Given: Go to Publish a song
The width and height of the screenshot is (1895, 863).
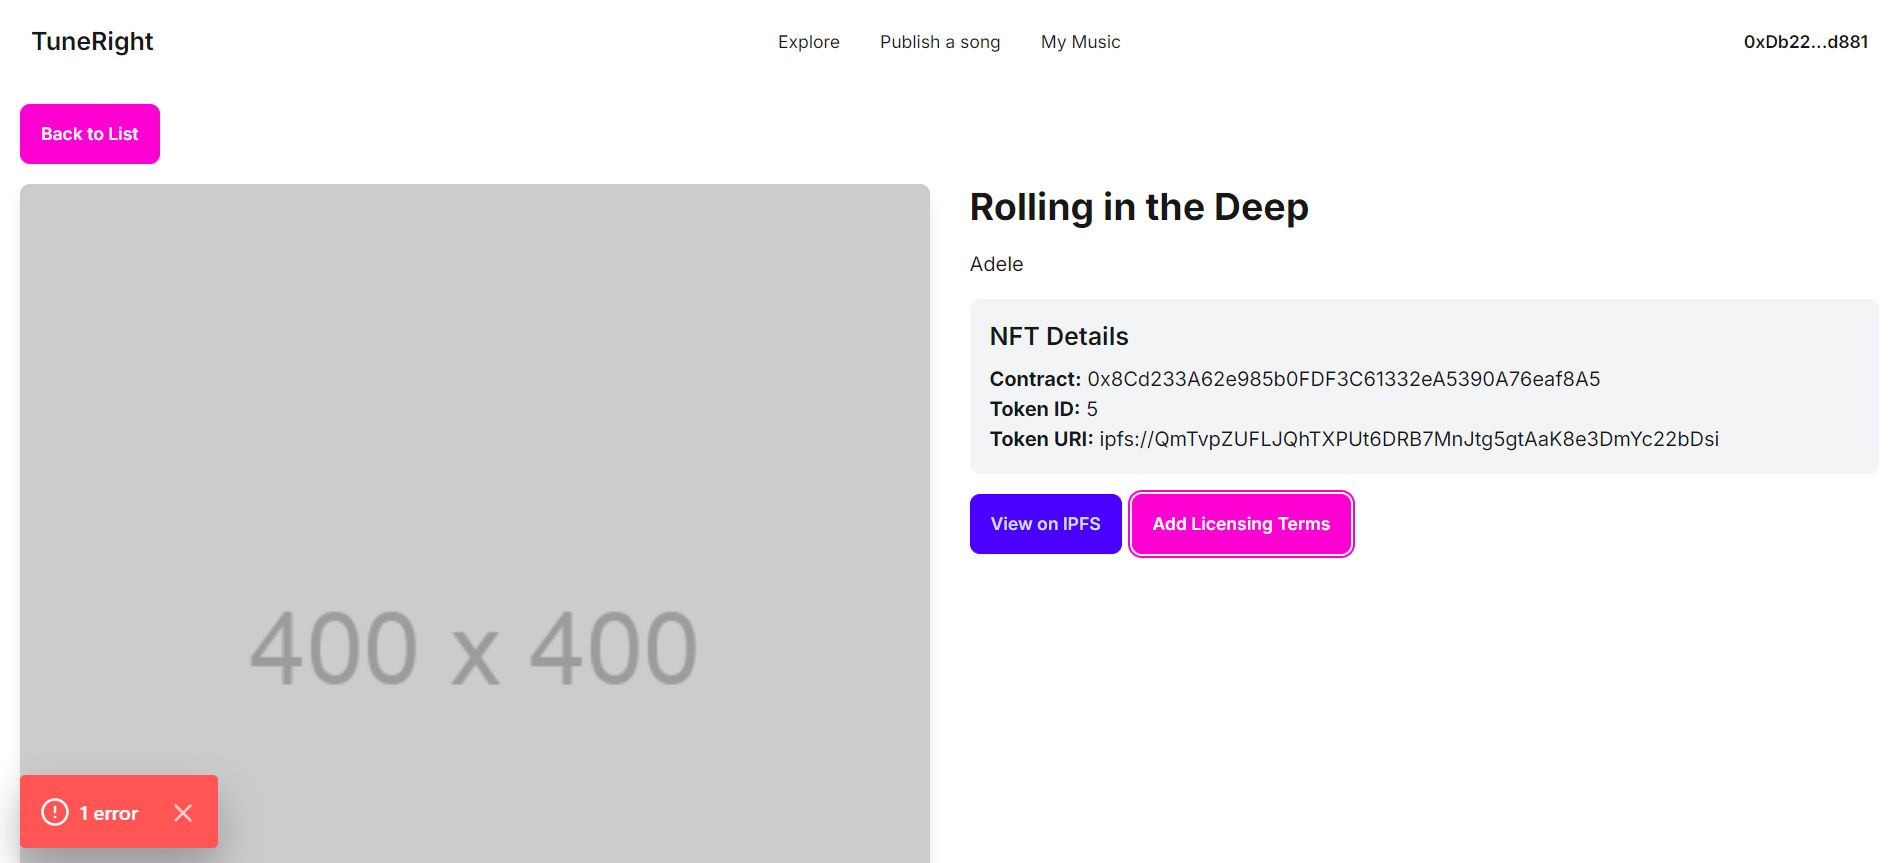Looking at the screenshot, I should click(939, 42).
